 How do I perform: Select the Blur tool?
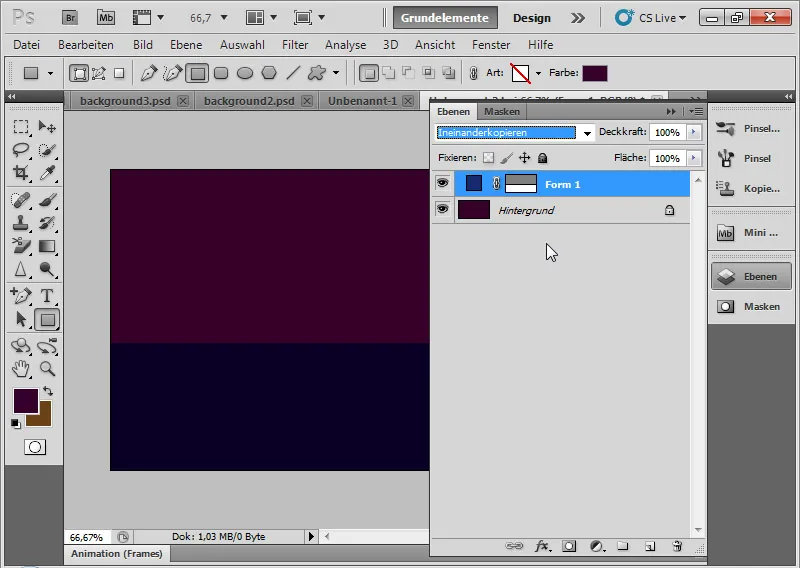coord(21,269)
